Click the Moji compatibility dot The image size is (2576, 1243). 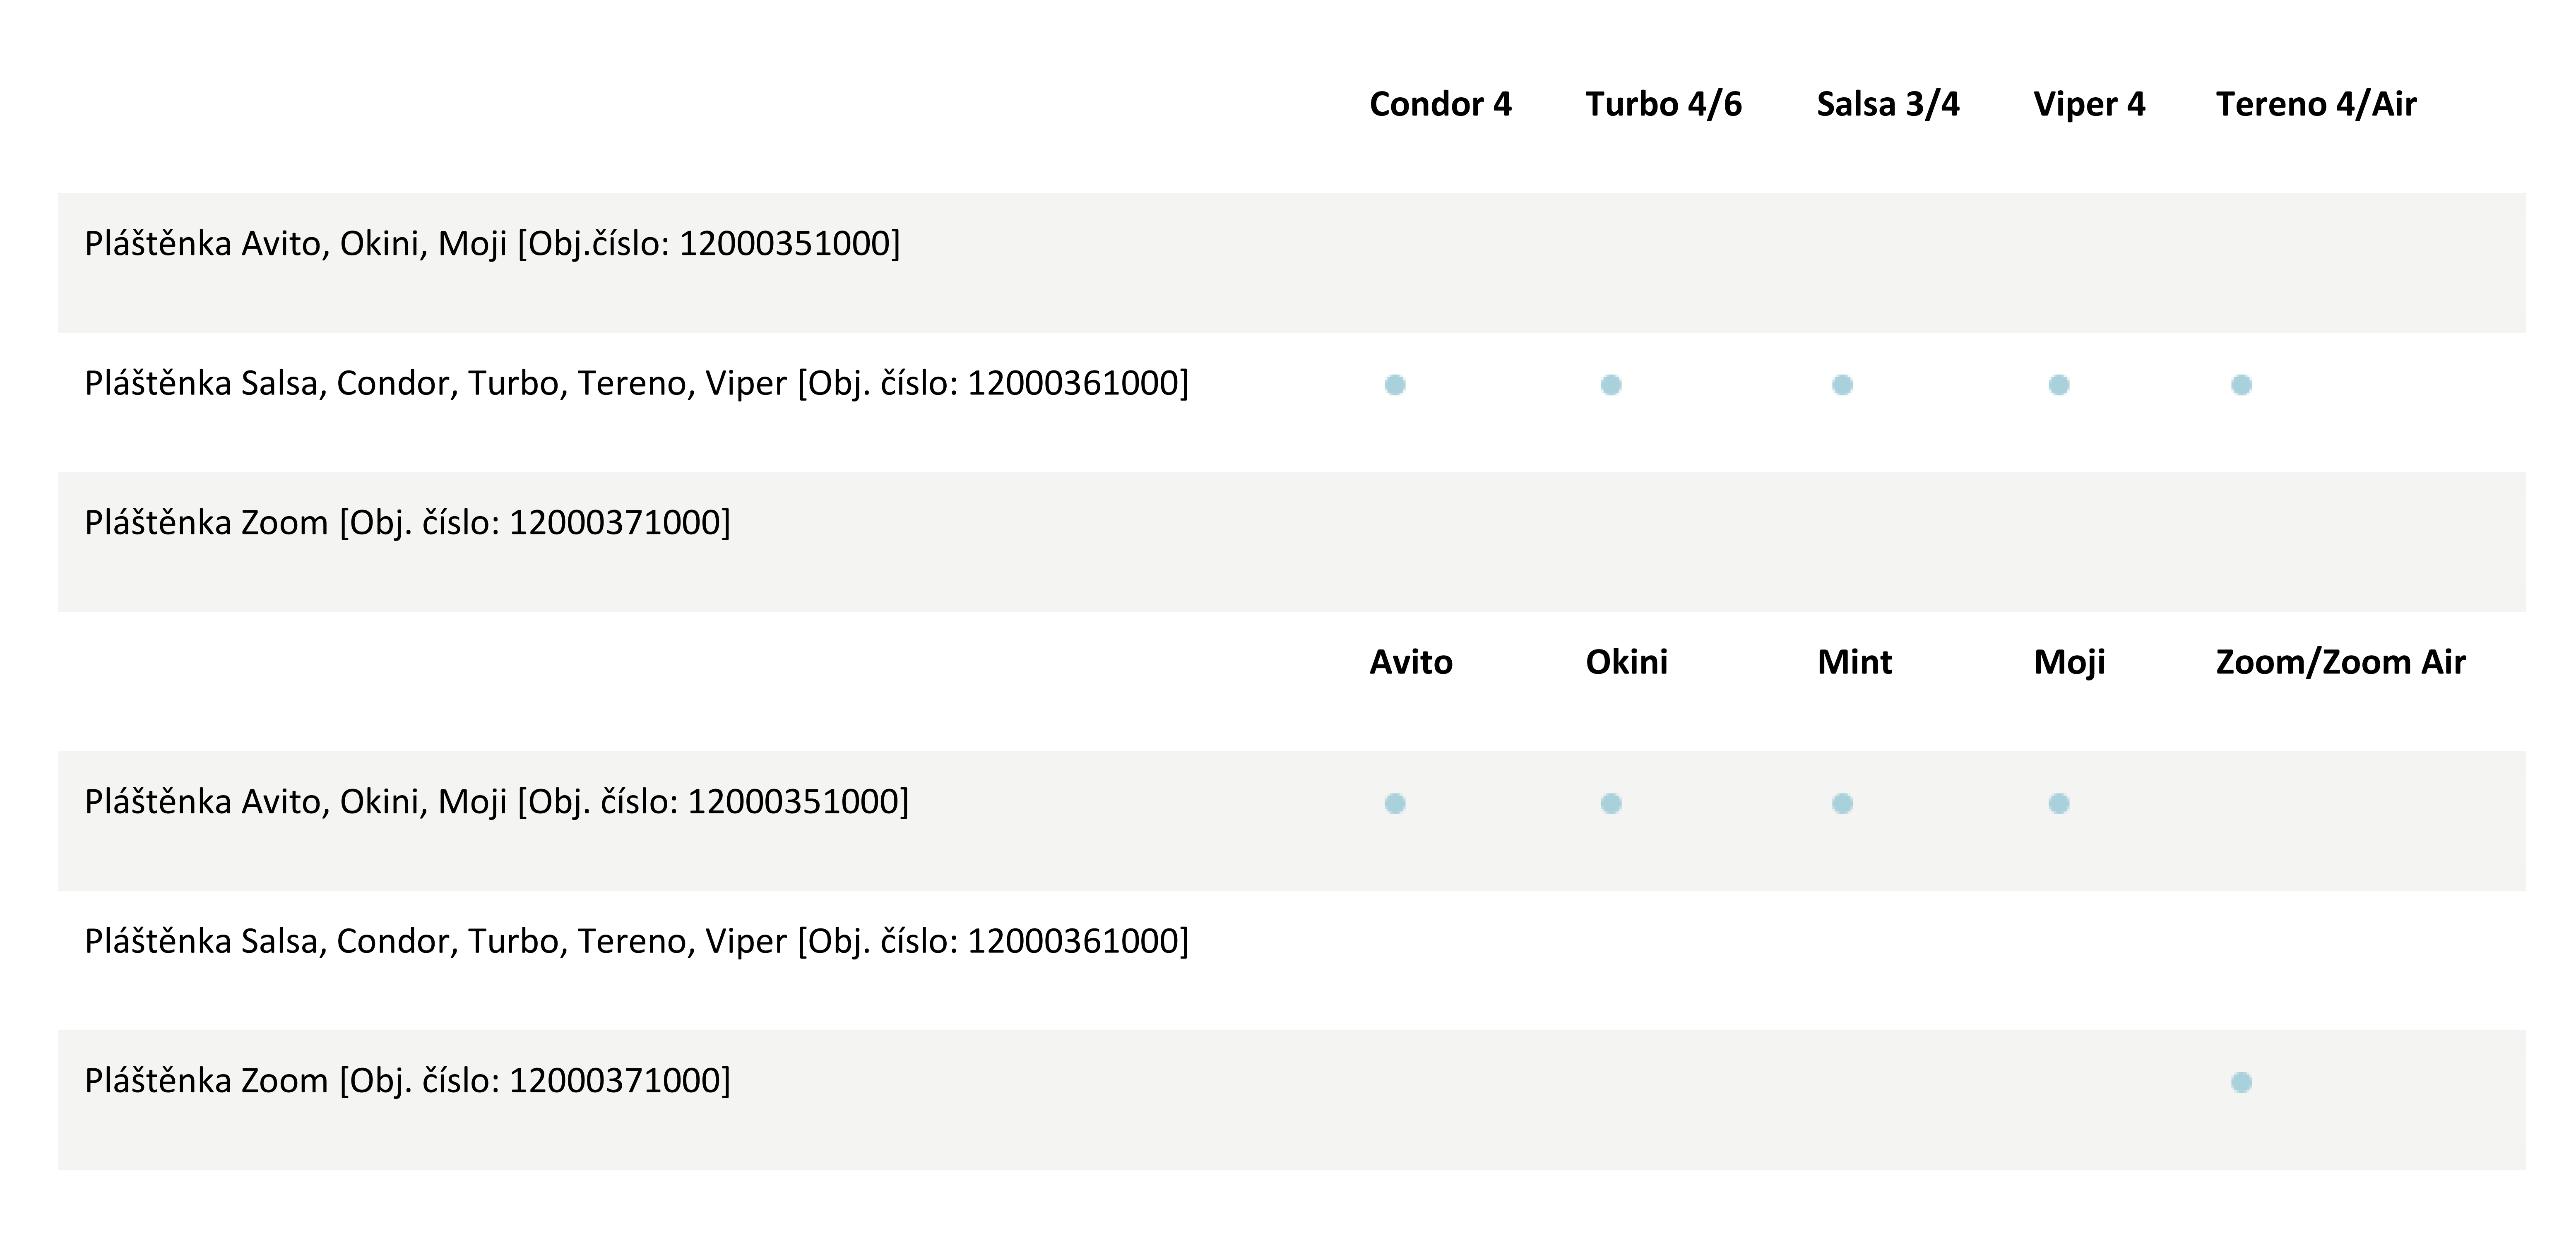(x=2059, y=804)
